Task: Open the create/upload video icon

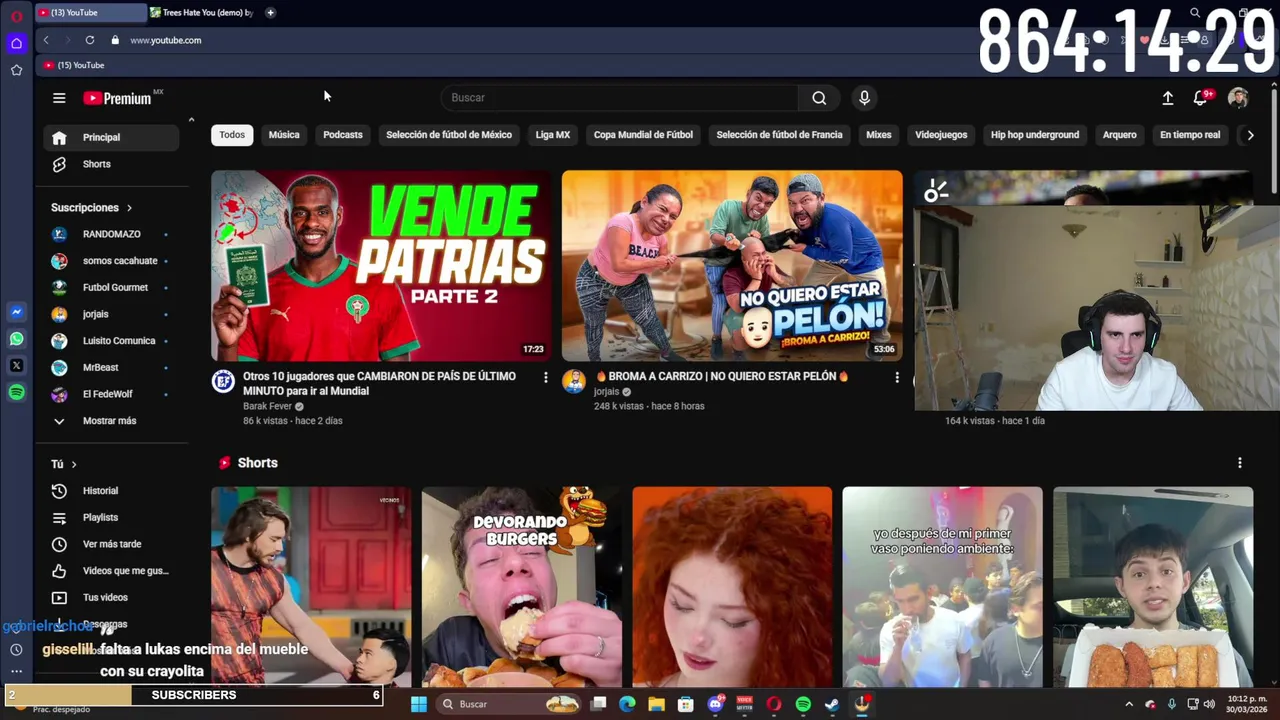Action: pos(1167,98)
